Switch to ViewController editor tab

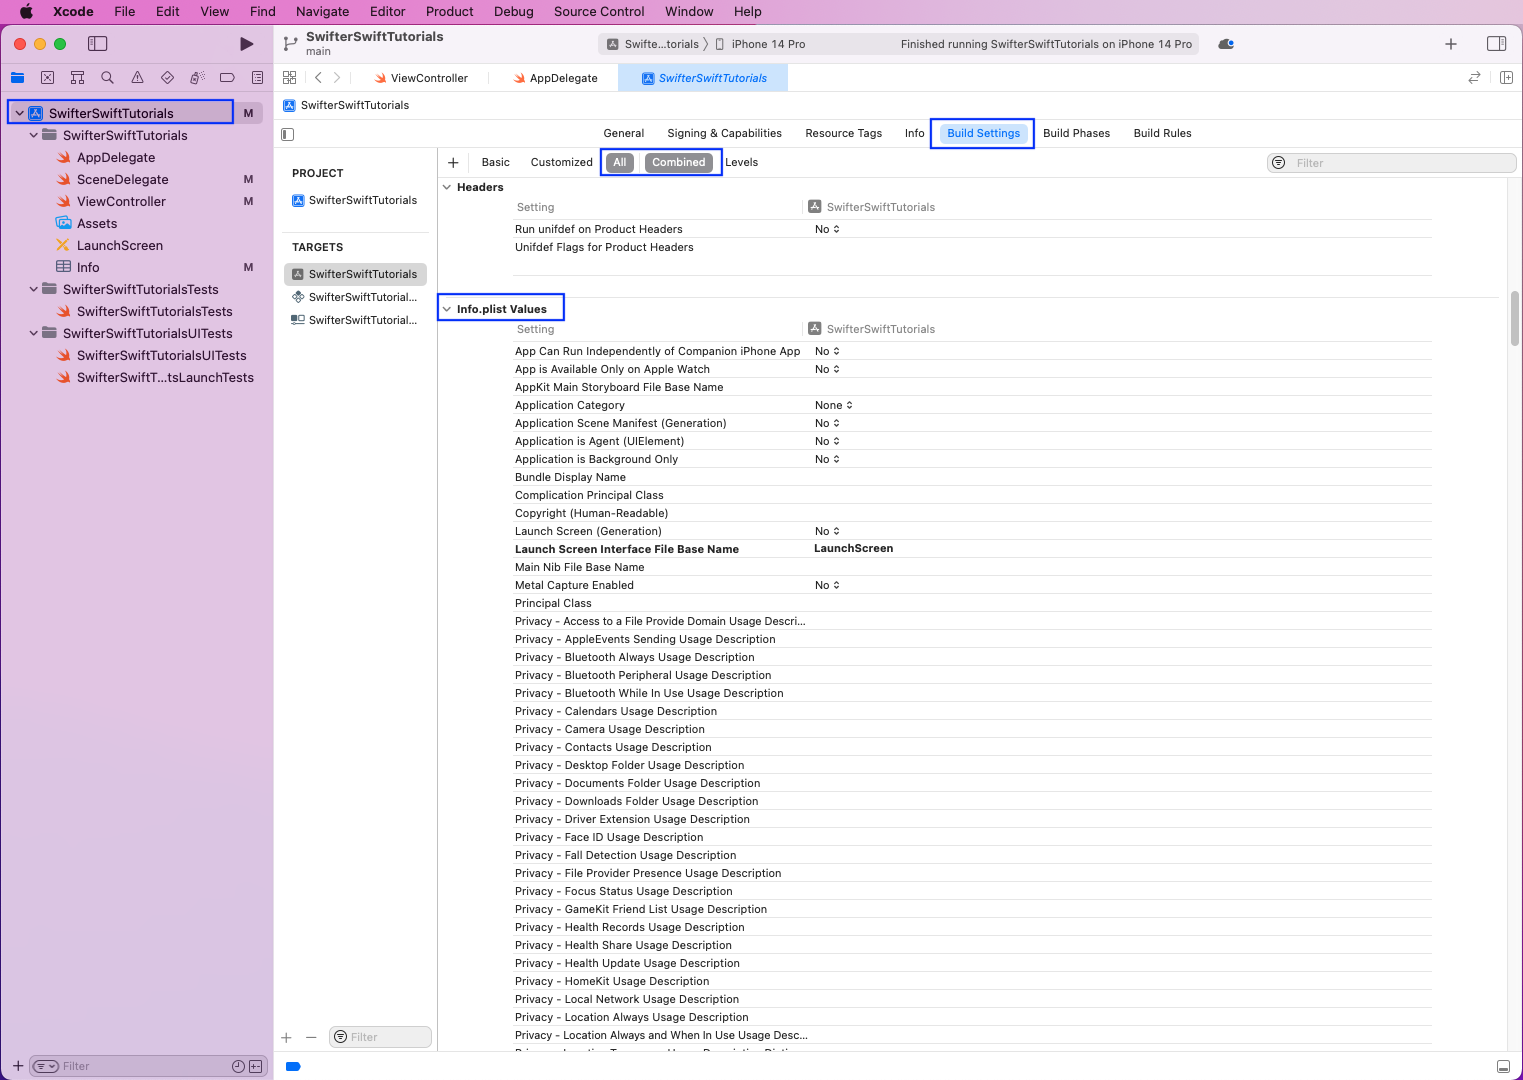click(x=421, y=78)
